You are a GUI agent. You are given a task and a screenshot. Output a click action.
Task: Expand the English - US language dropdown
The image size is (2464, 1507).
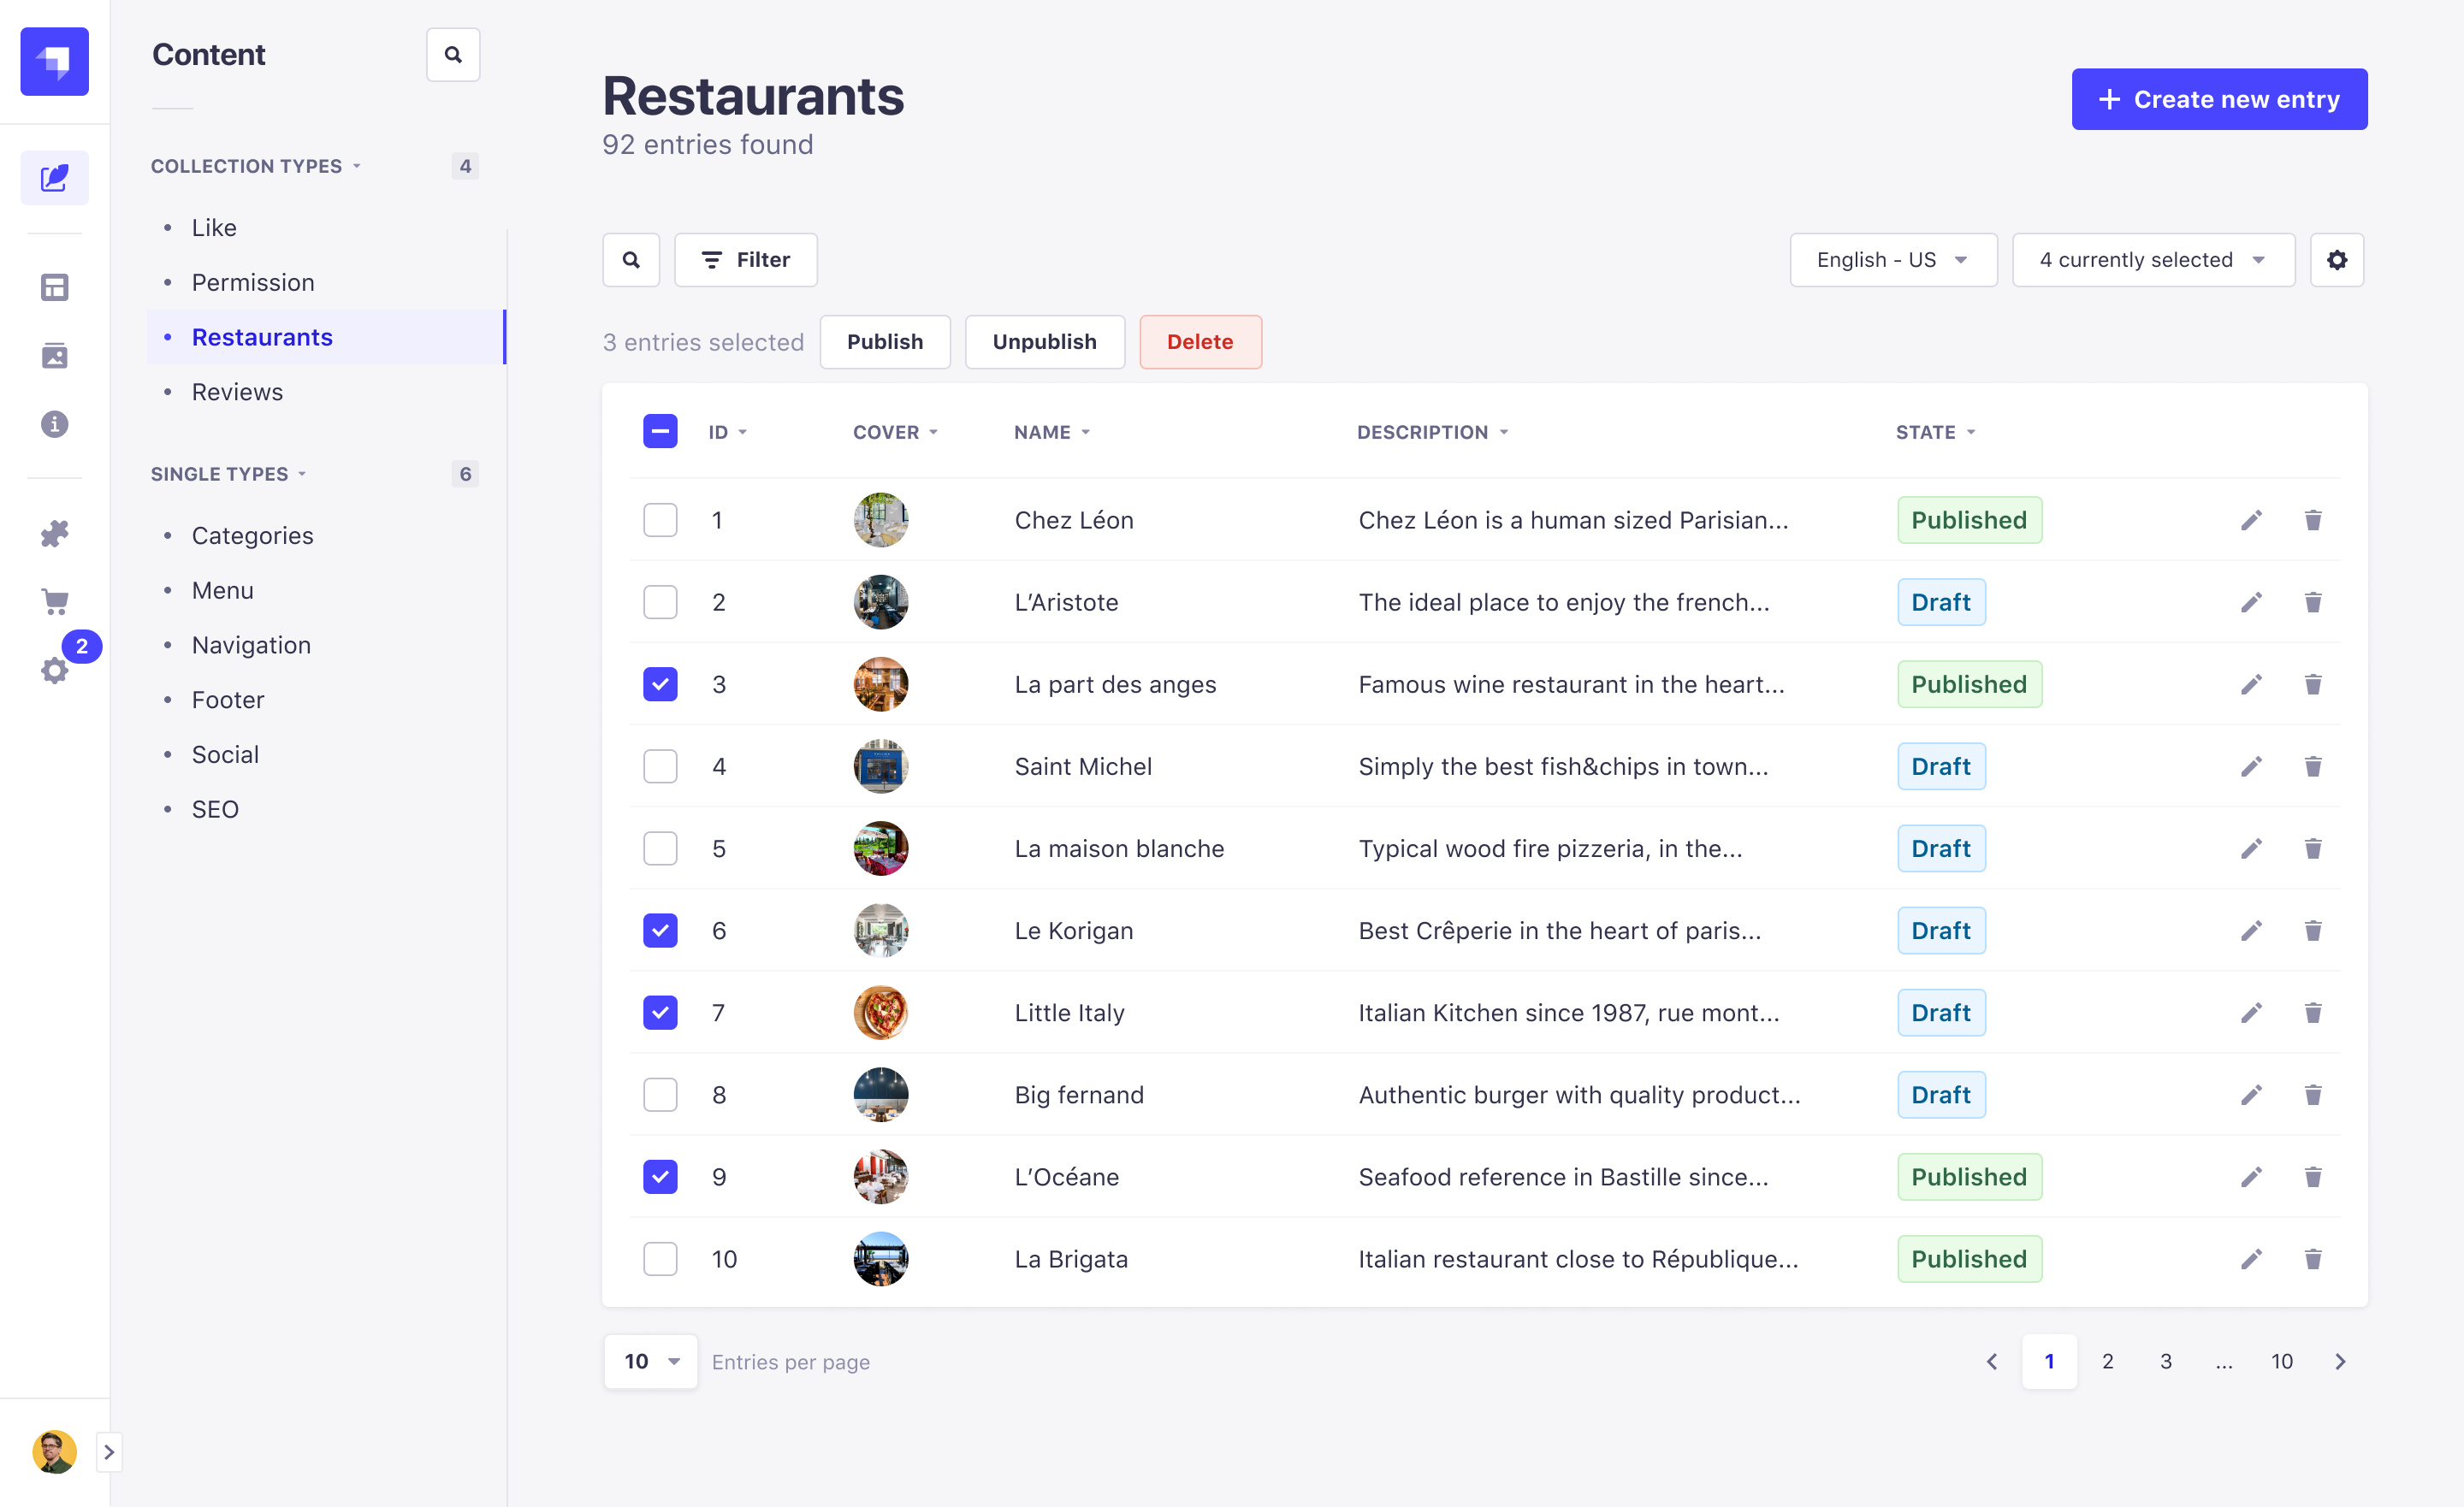click(1892, 258)
